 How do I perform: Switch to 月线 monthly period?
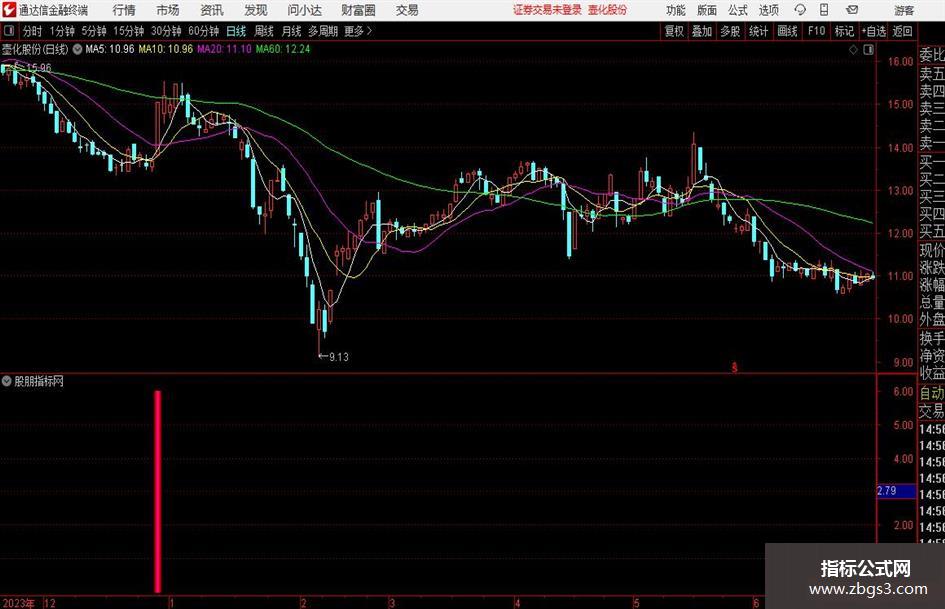pyautogui.click(x=291, y=31)
